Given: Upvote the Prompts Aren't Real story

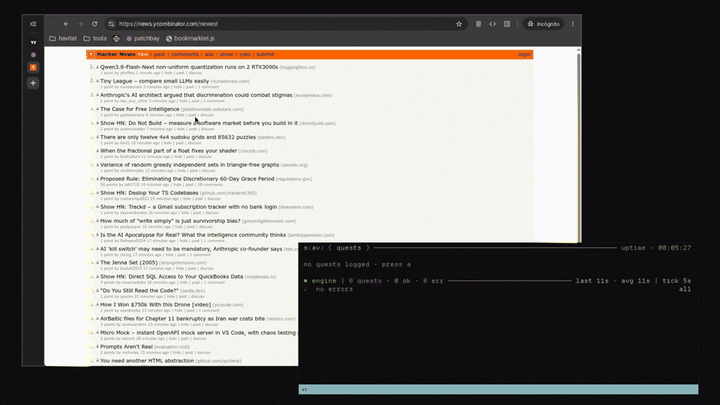Looking at the screenshot, I should coord(97,347).
